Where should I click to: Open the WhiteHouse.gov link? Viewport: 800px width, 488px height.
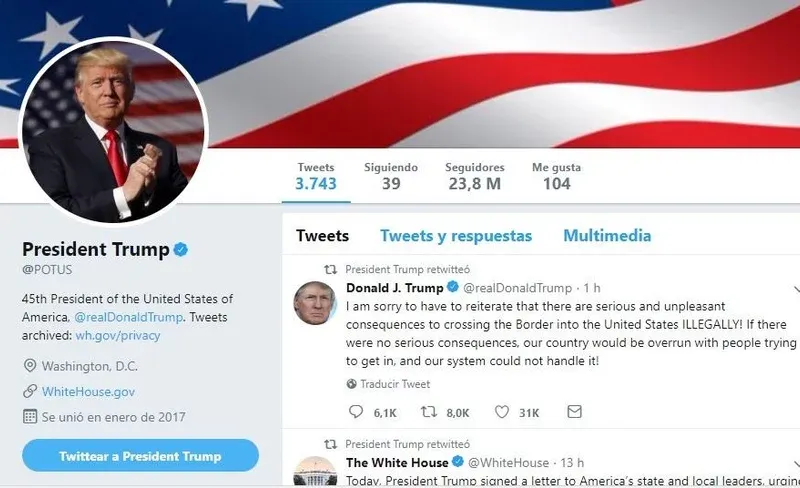click(88, 392)
